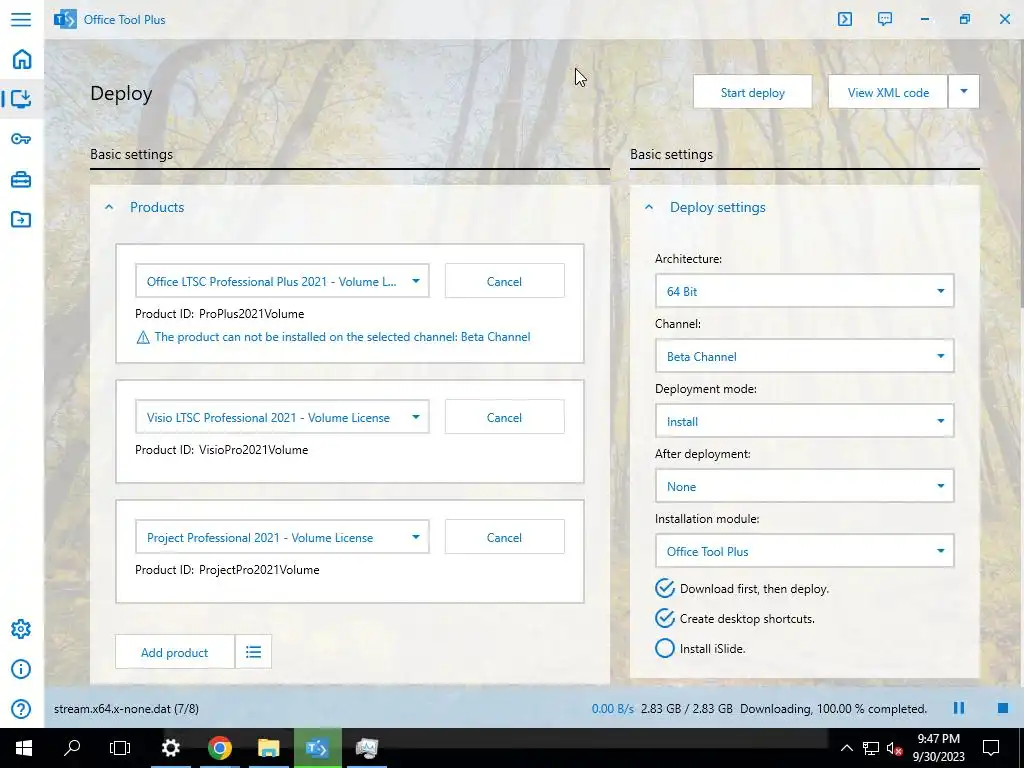The image size is (1024, 768).
Task: Open Task View on taskbar
Action: [x=120, y=748]
